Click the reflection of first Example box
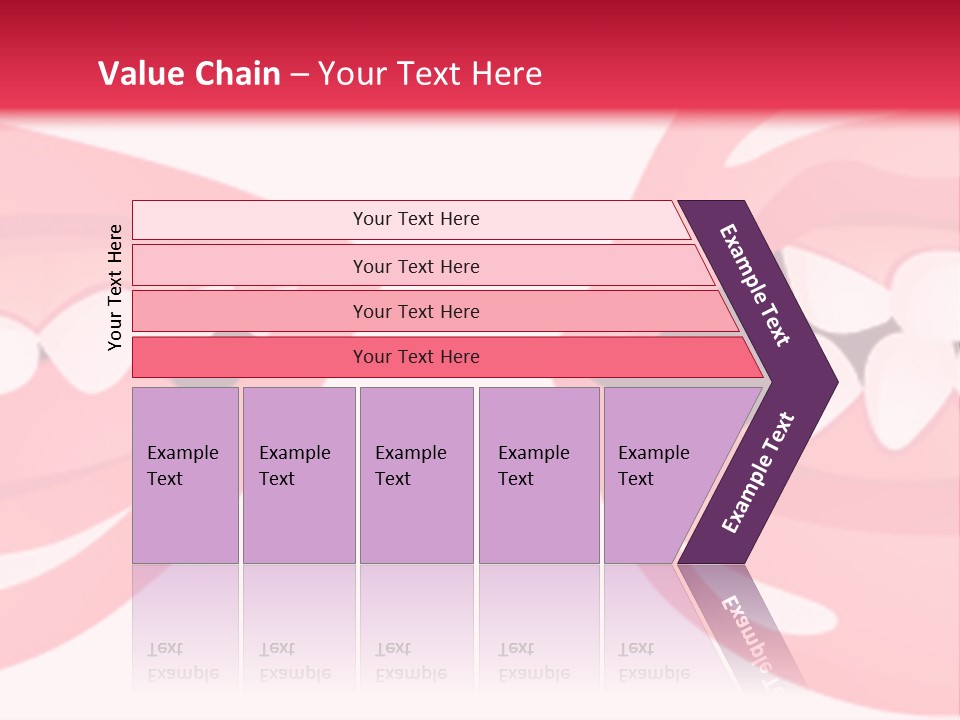 coord(185,640)
